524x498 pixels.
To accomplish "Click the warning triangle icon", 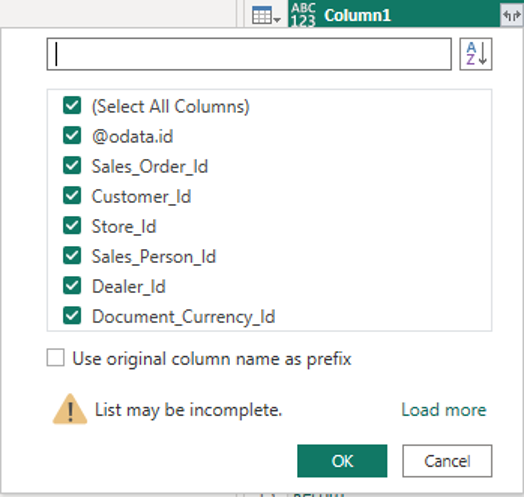I will pos(70,409).
